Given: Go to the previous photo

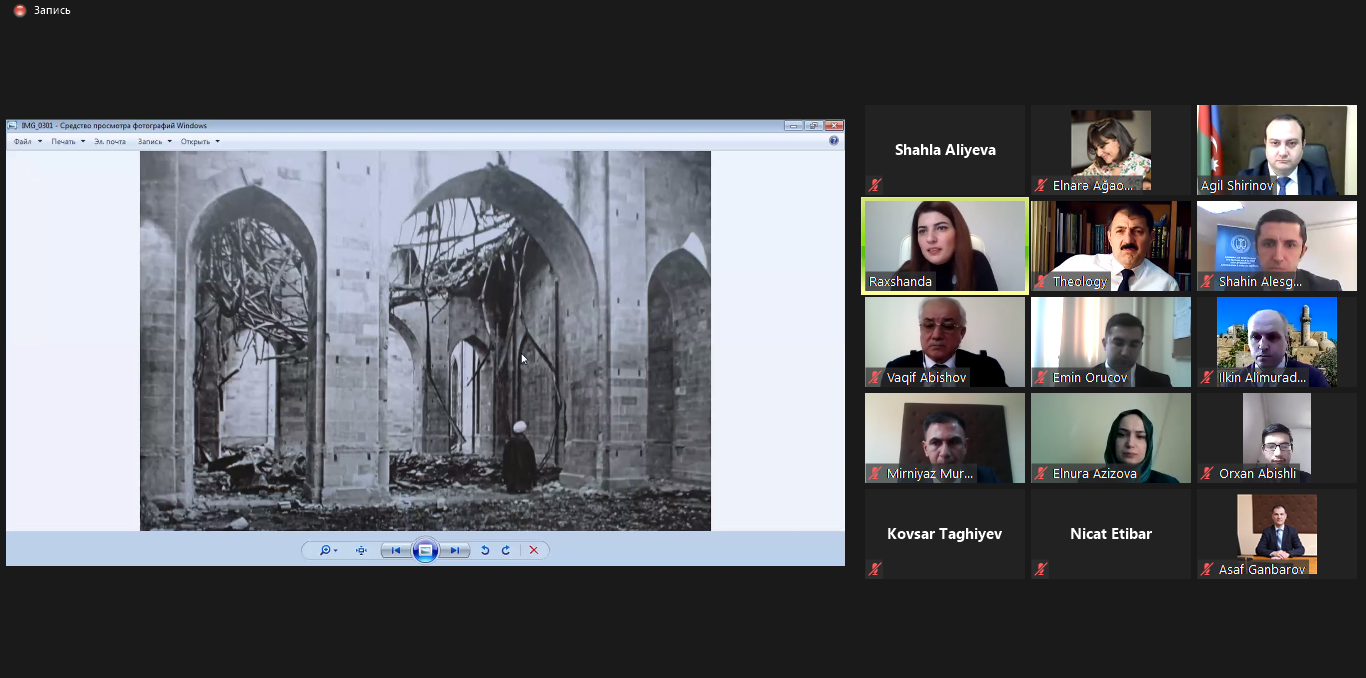Looking at the screenshot, I should [x=396, y=550].
